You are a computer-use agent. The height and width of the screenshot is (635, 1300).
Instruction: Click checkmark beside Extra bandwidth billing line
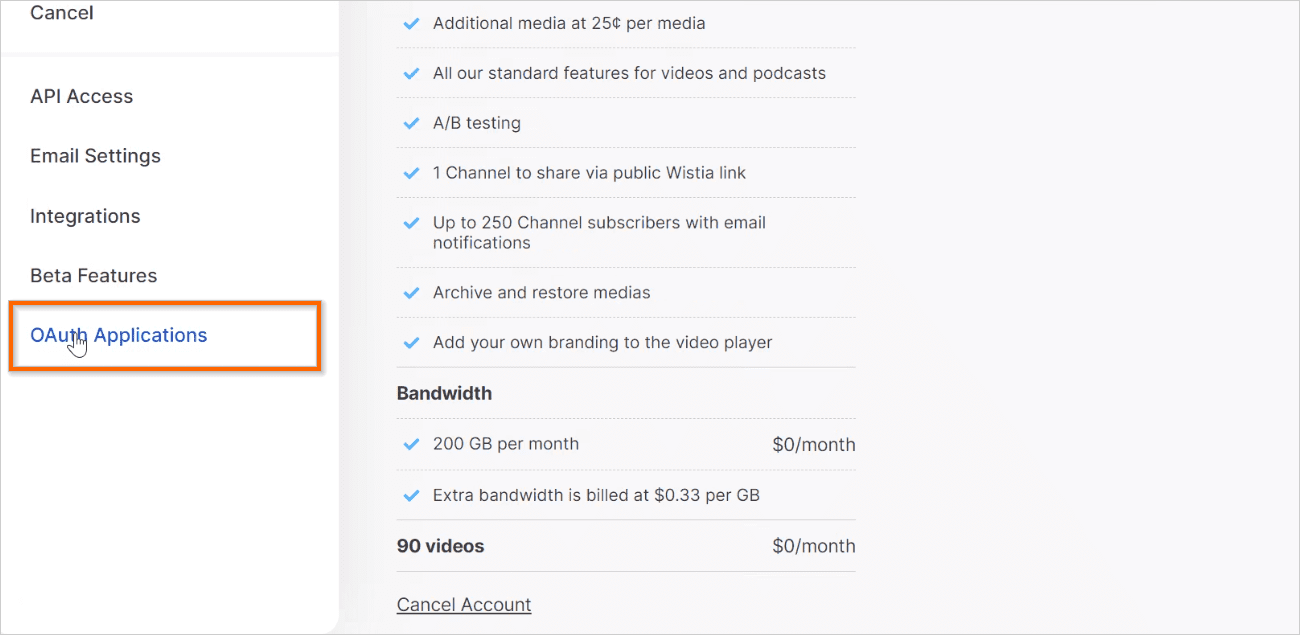[x=410, y=495]
